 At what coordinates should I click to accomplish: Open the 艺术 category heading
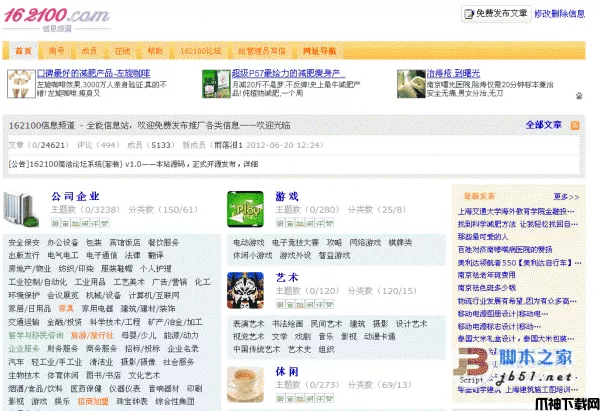[287, 277]
